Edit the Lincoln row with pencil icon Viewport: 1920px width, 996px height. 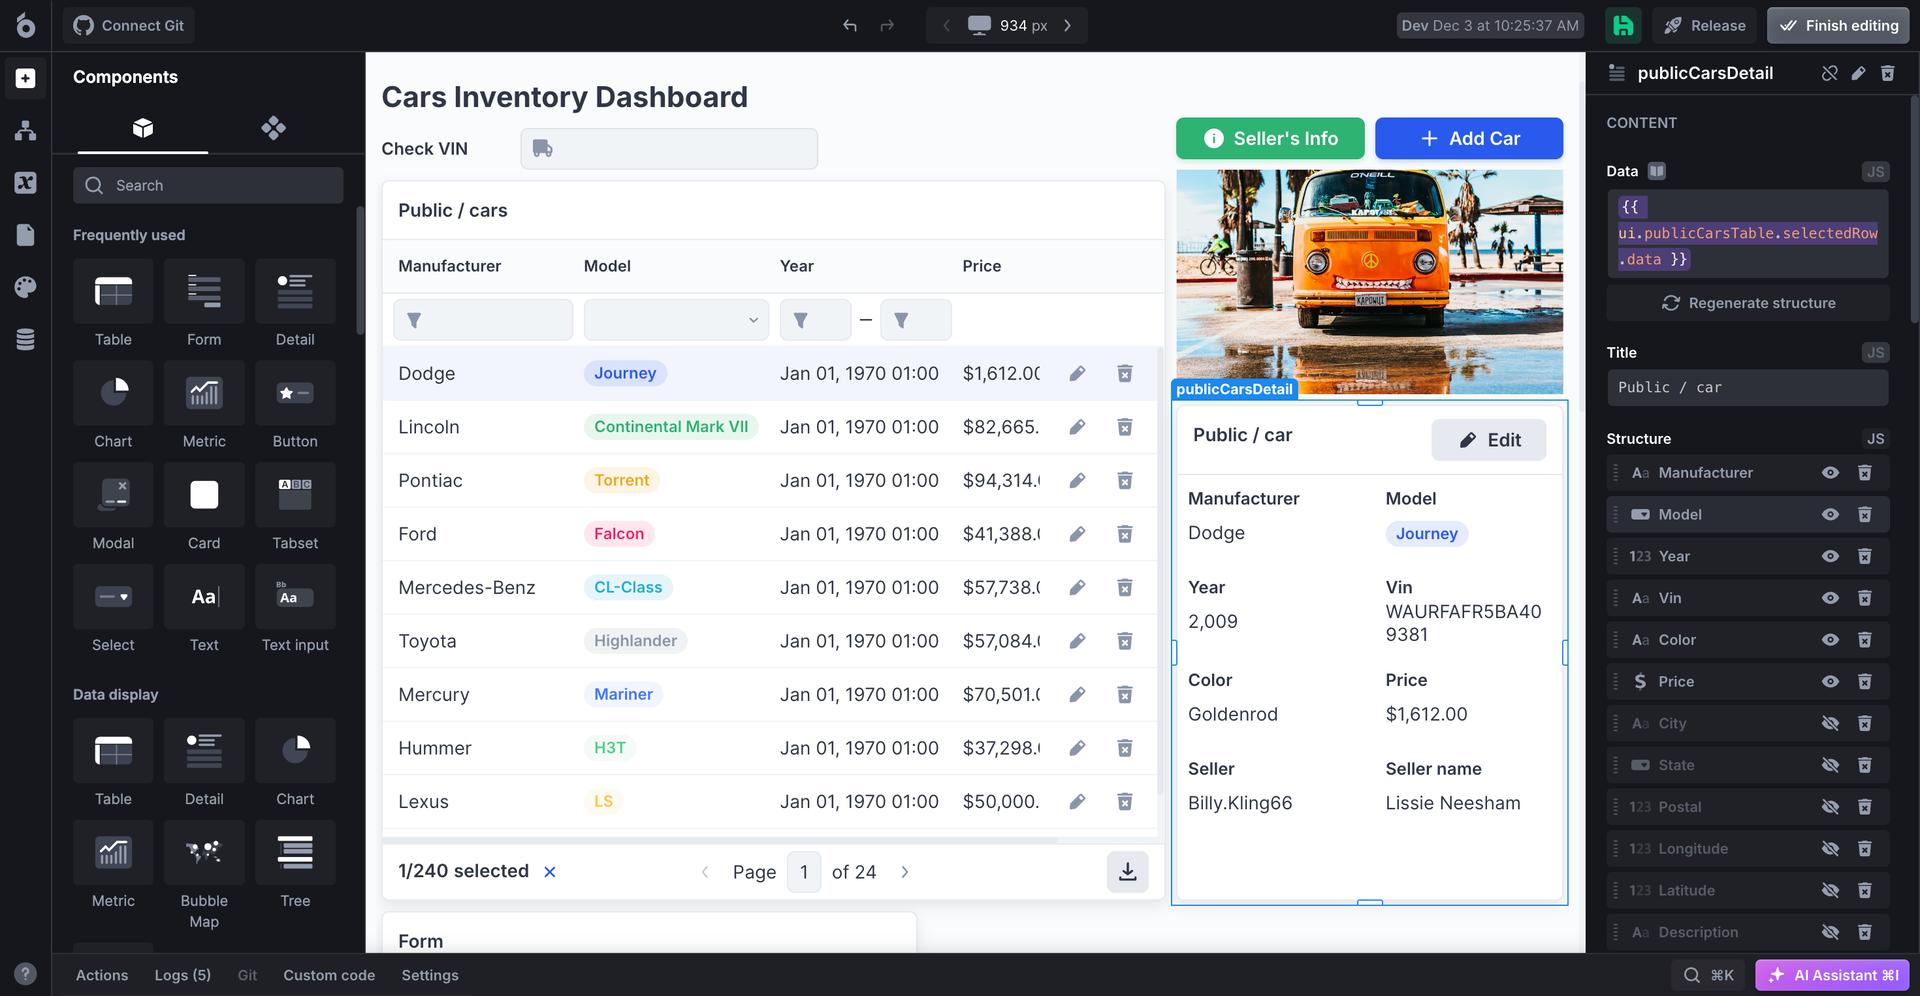pyautogui.click(x=1077, y=427)
